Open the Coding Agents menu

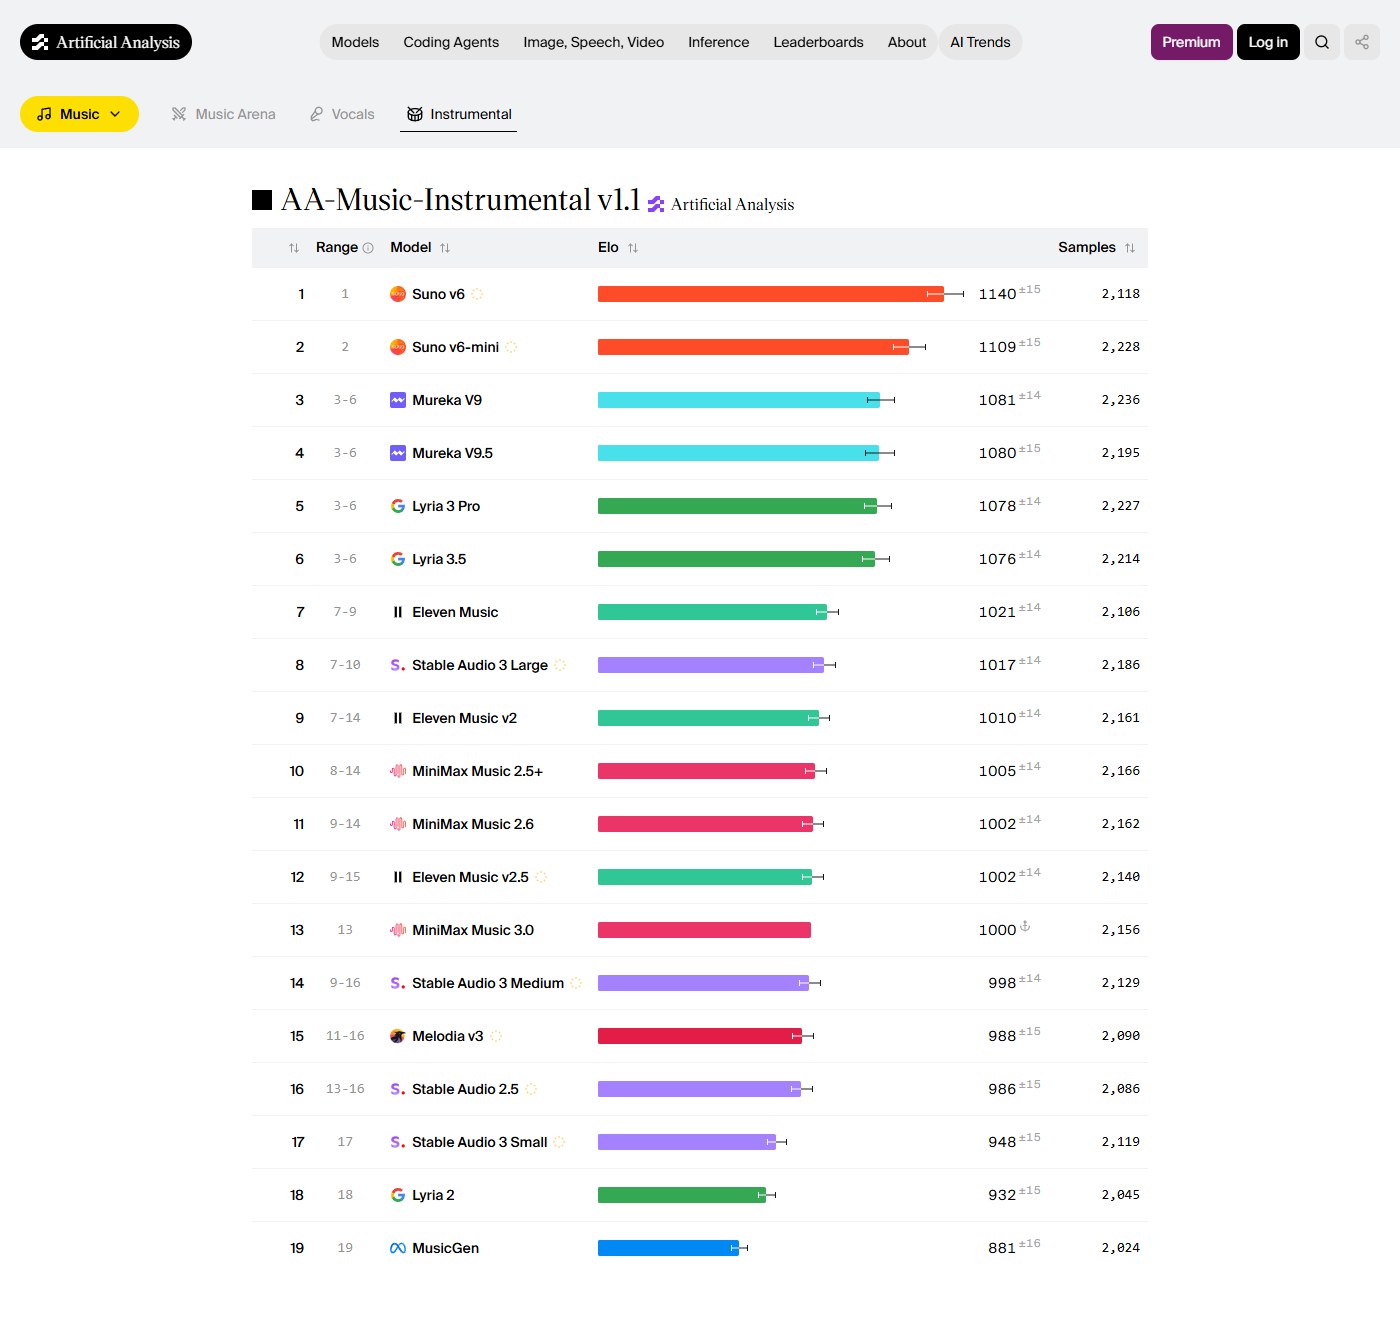coord(451,42)
